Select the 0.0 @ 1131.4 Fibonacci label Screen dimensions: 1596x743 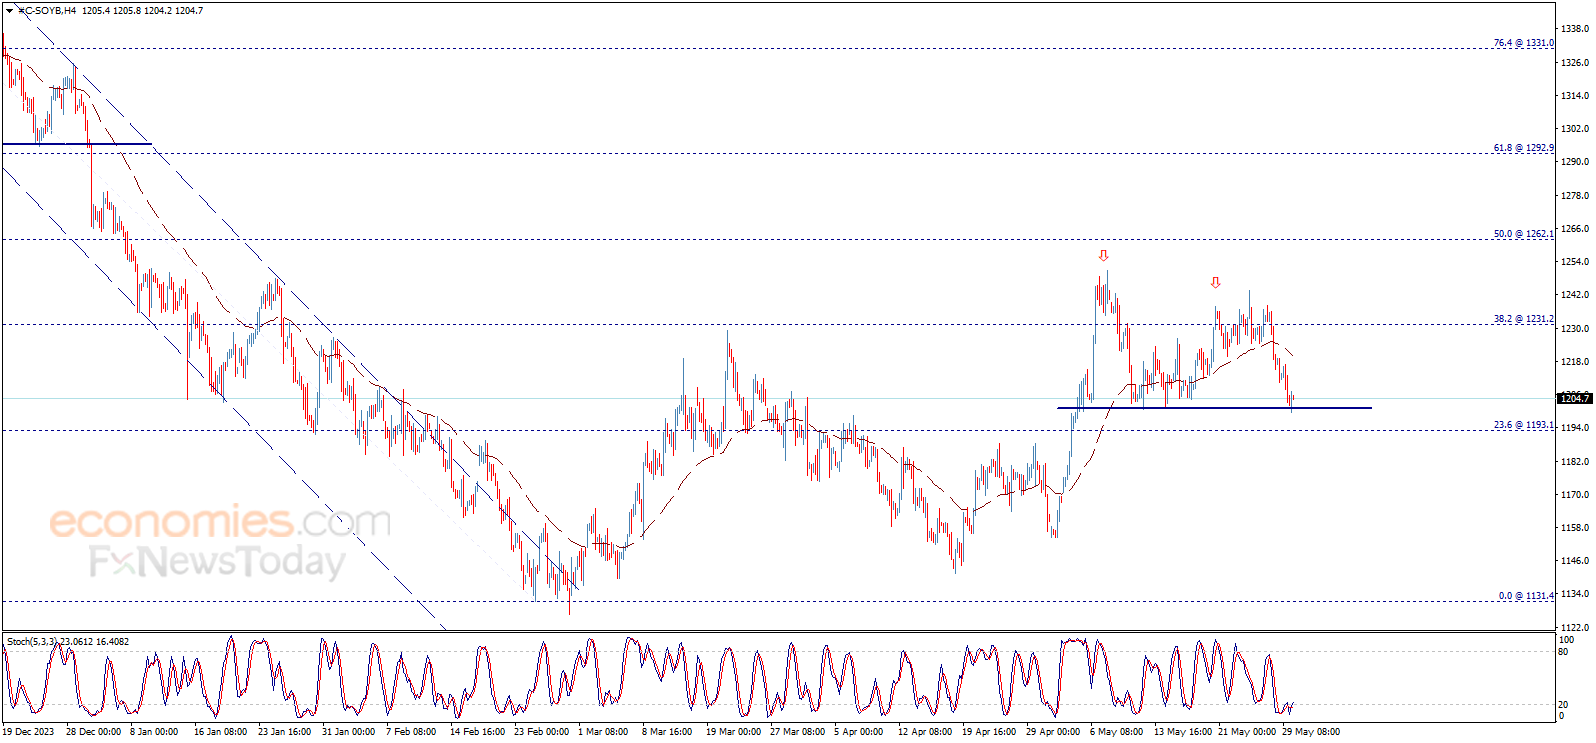click(1526, 596)
